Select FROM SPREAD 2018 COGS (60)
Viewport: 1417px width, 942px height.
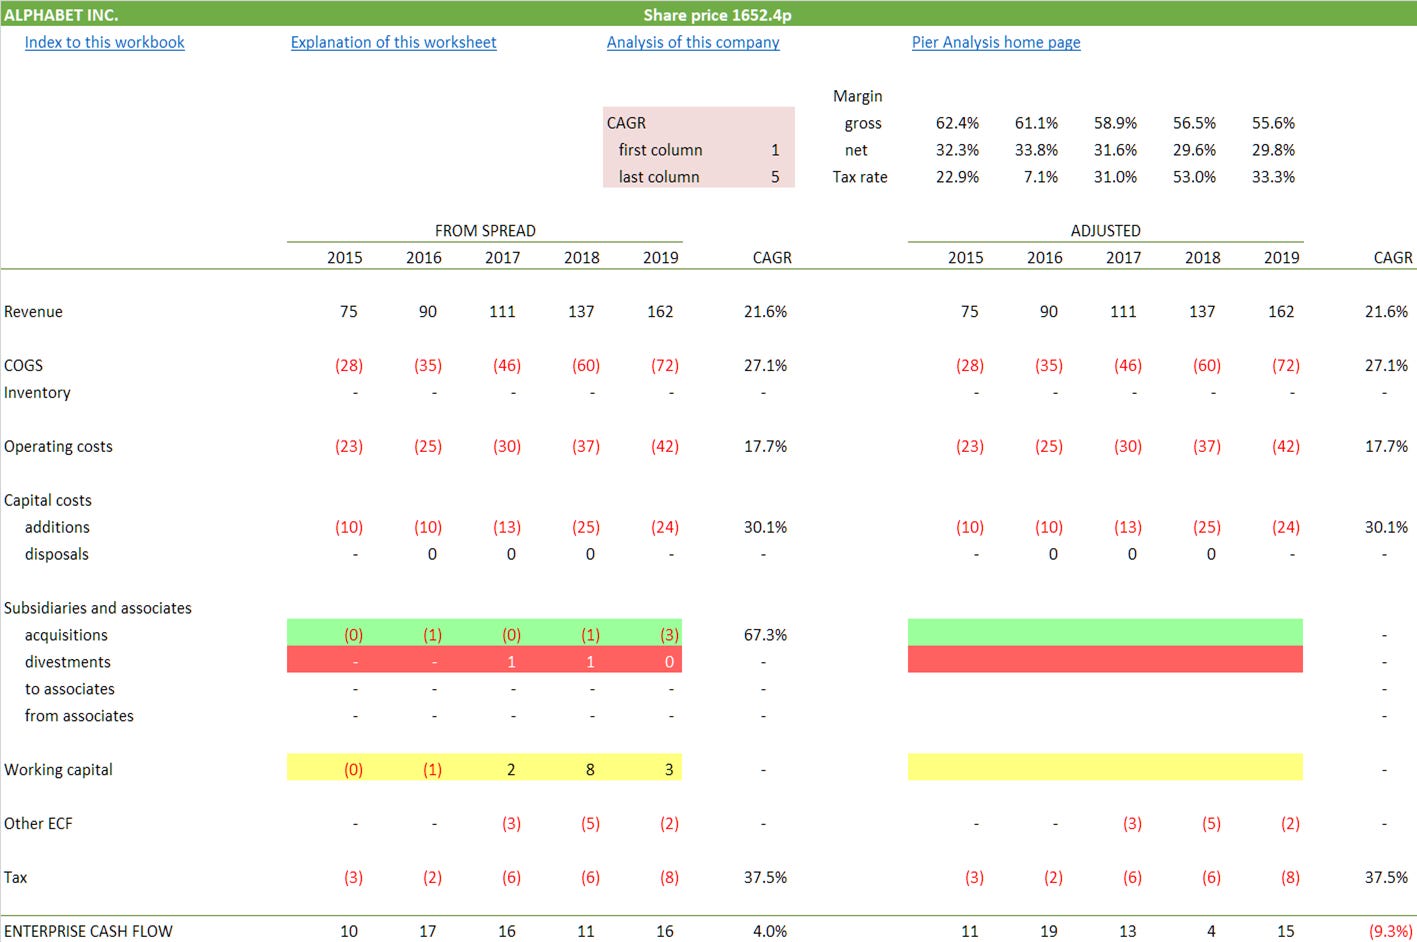(586, 366)
